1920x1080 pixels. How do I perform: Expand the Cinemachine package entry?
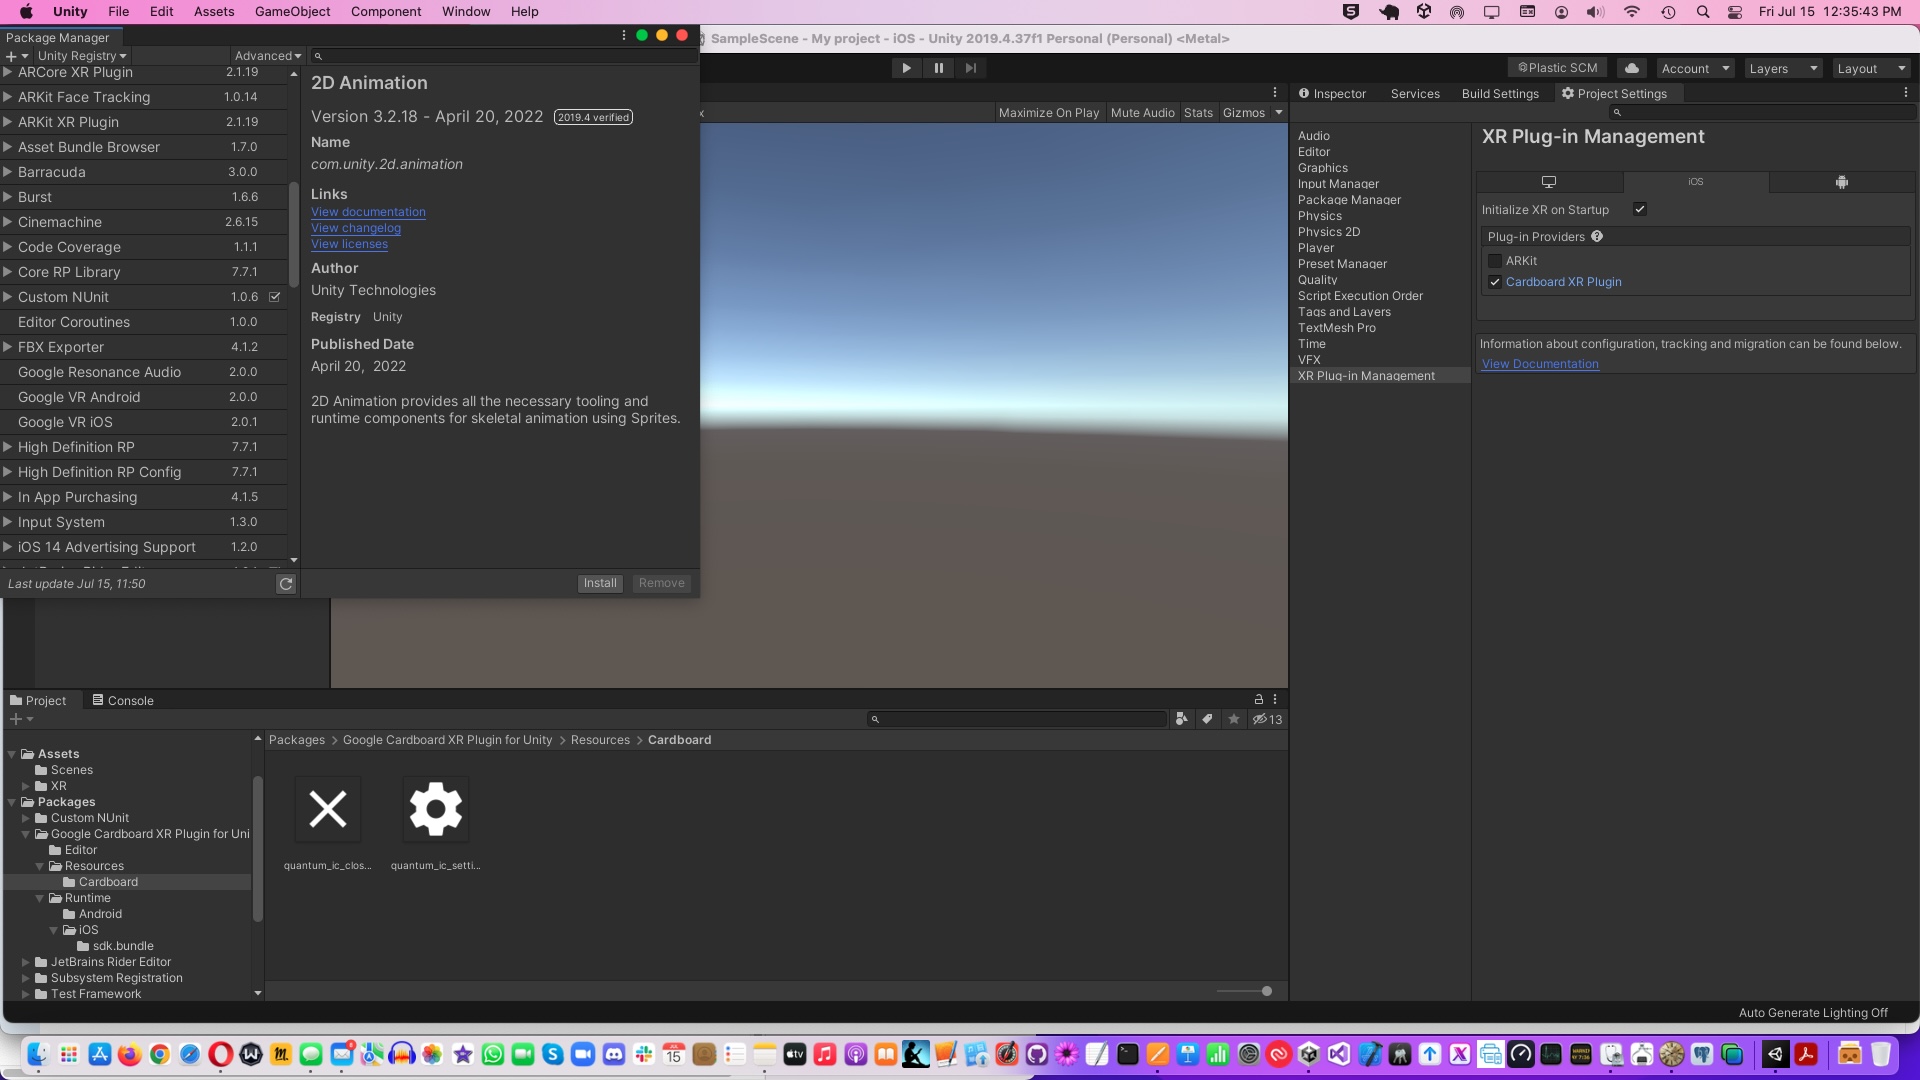point(8,222)
